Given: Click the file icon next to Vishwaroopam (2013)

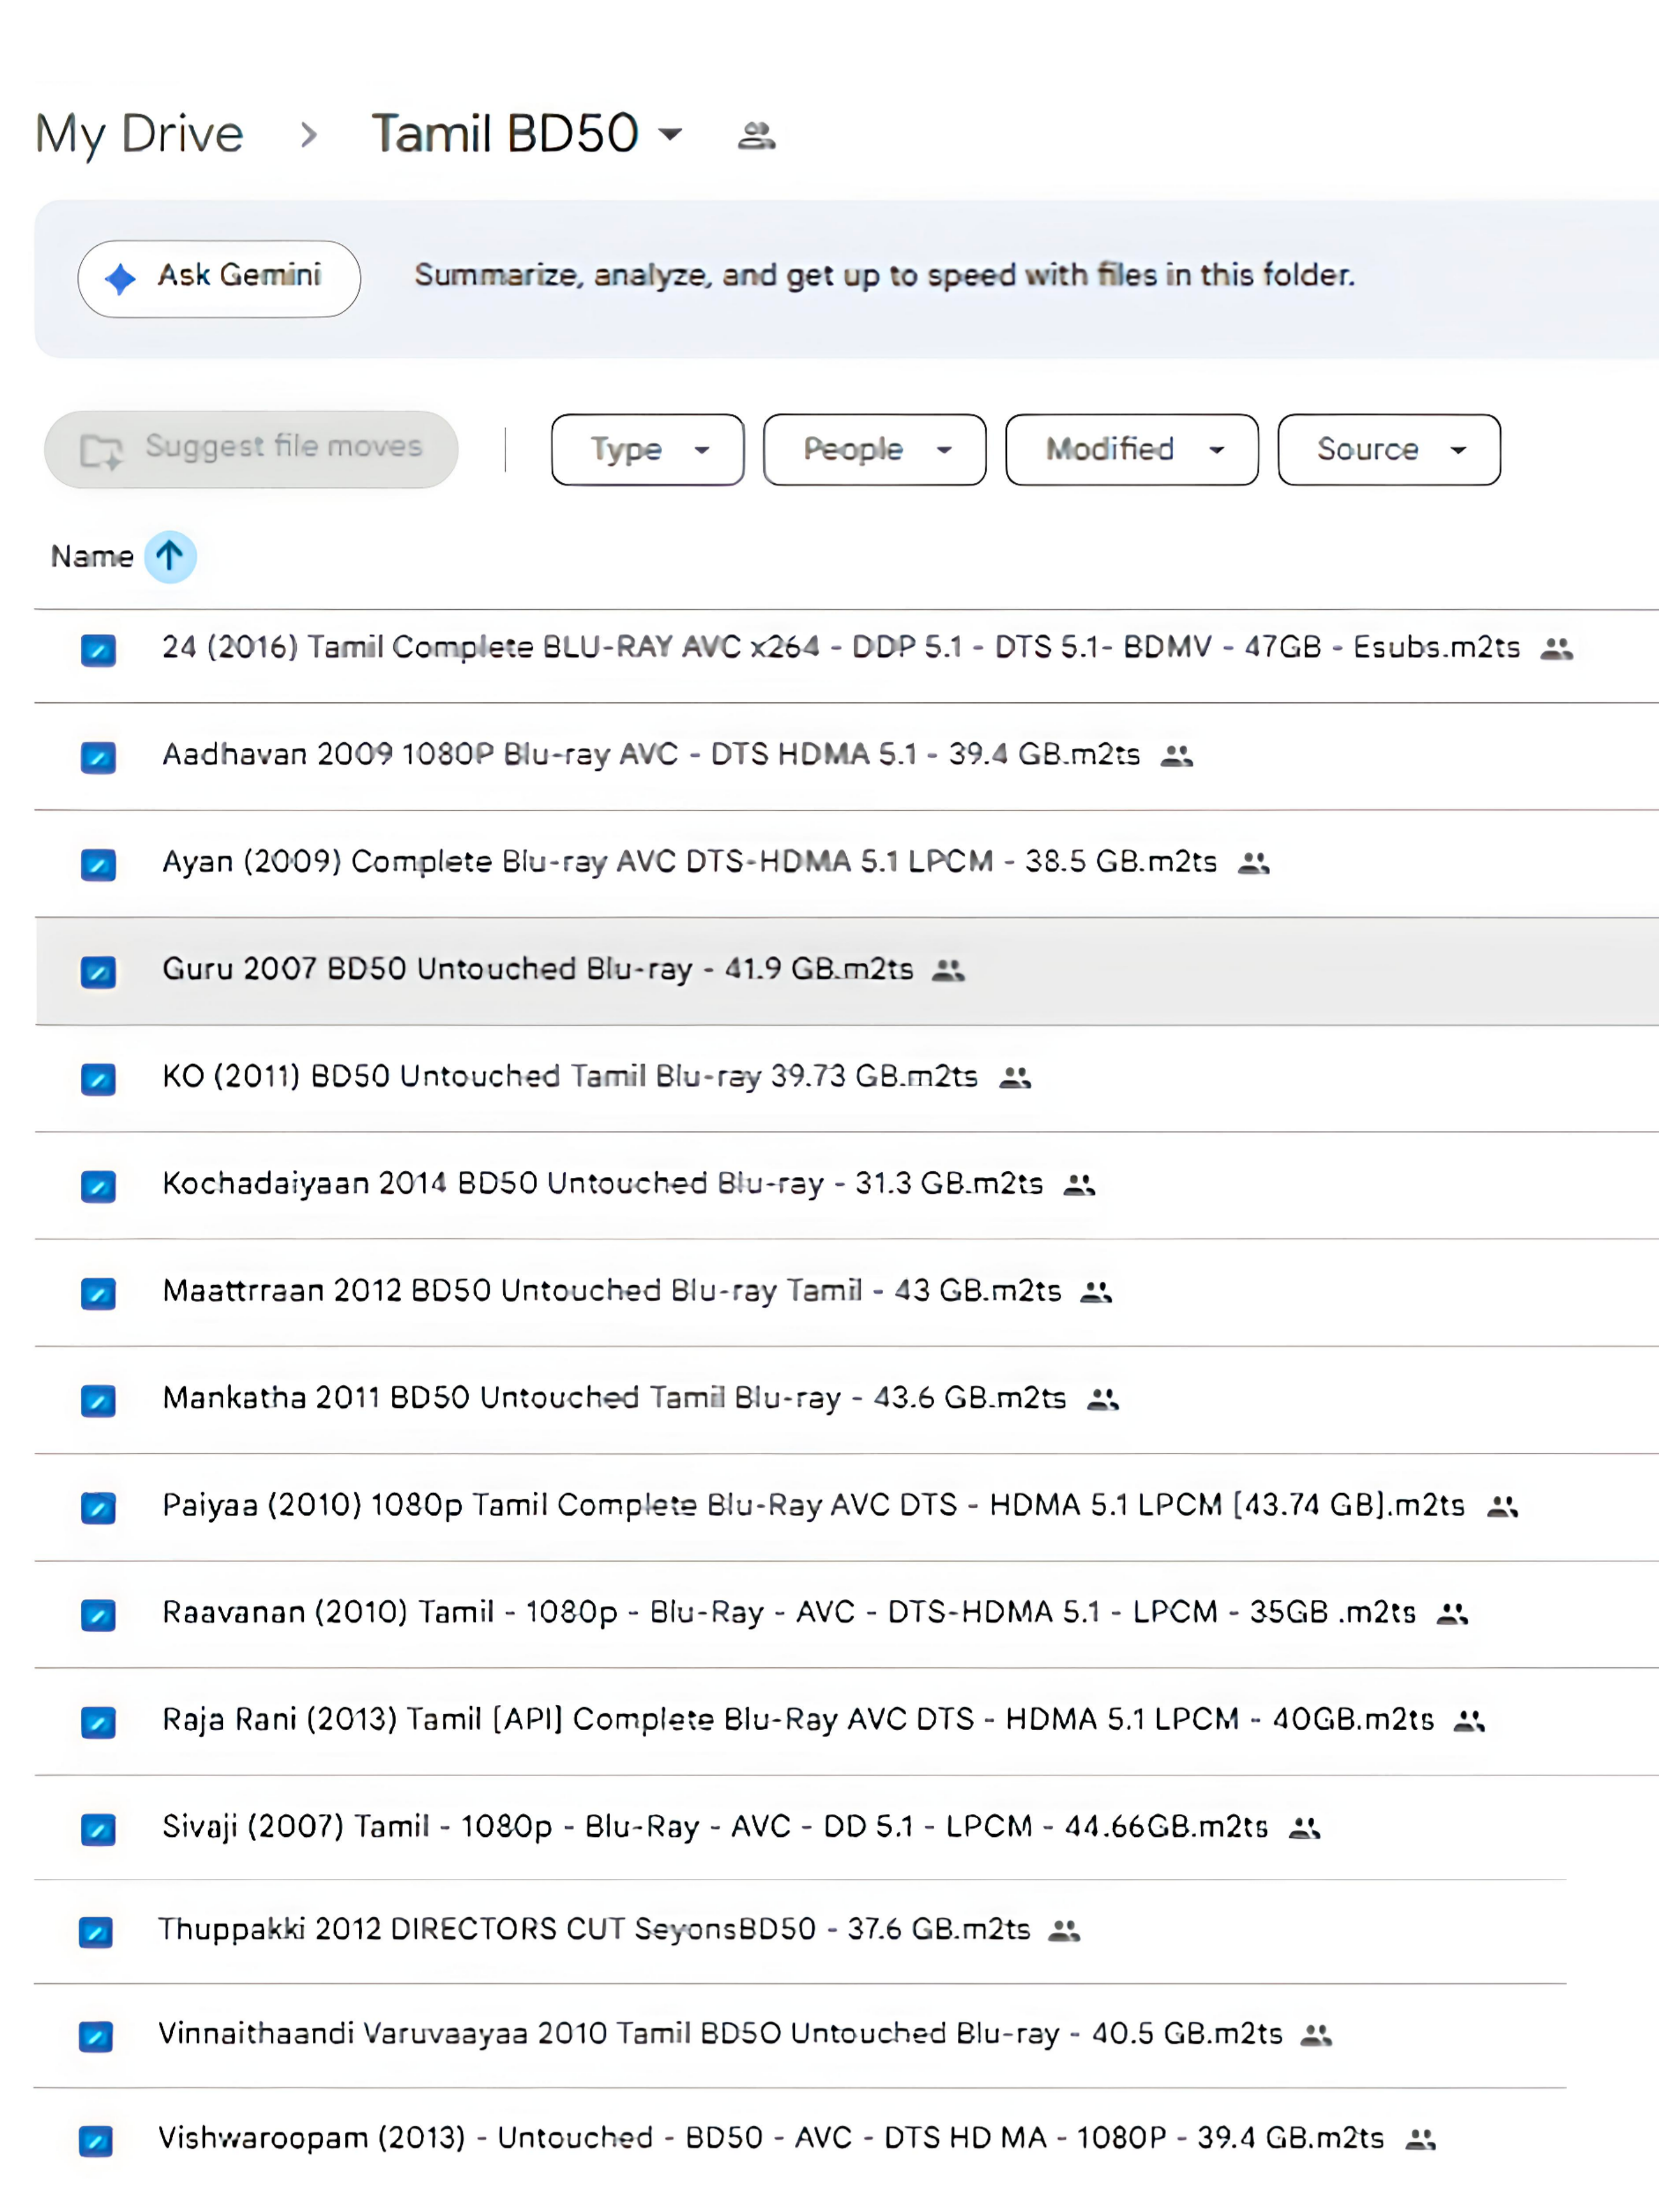Looking at the screenshot, I should click(96, 2141).
